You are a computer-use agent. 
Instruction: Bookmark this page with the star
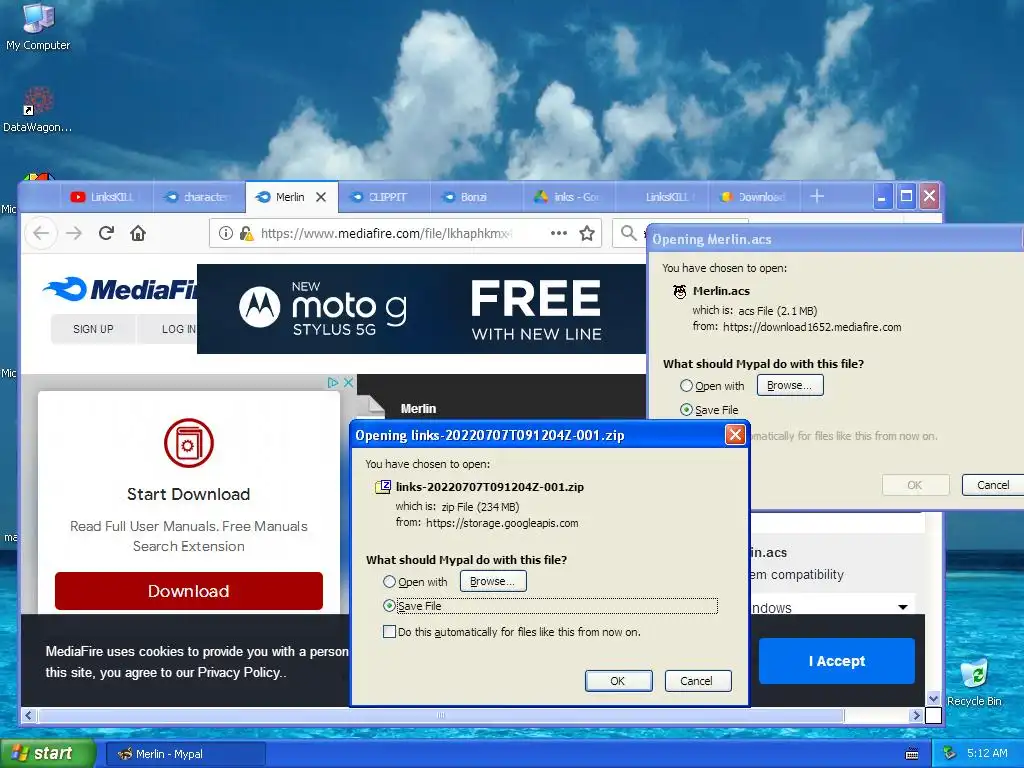(x=587, y=233)
